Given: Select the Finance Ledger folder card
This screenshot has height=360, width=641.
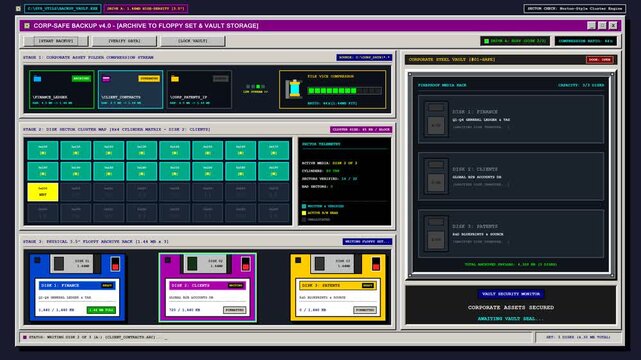Looking at the screenshot, I should pos(61,89).
